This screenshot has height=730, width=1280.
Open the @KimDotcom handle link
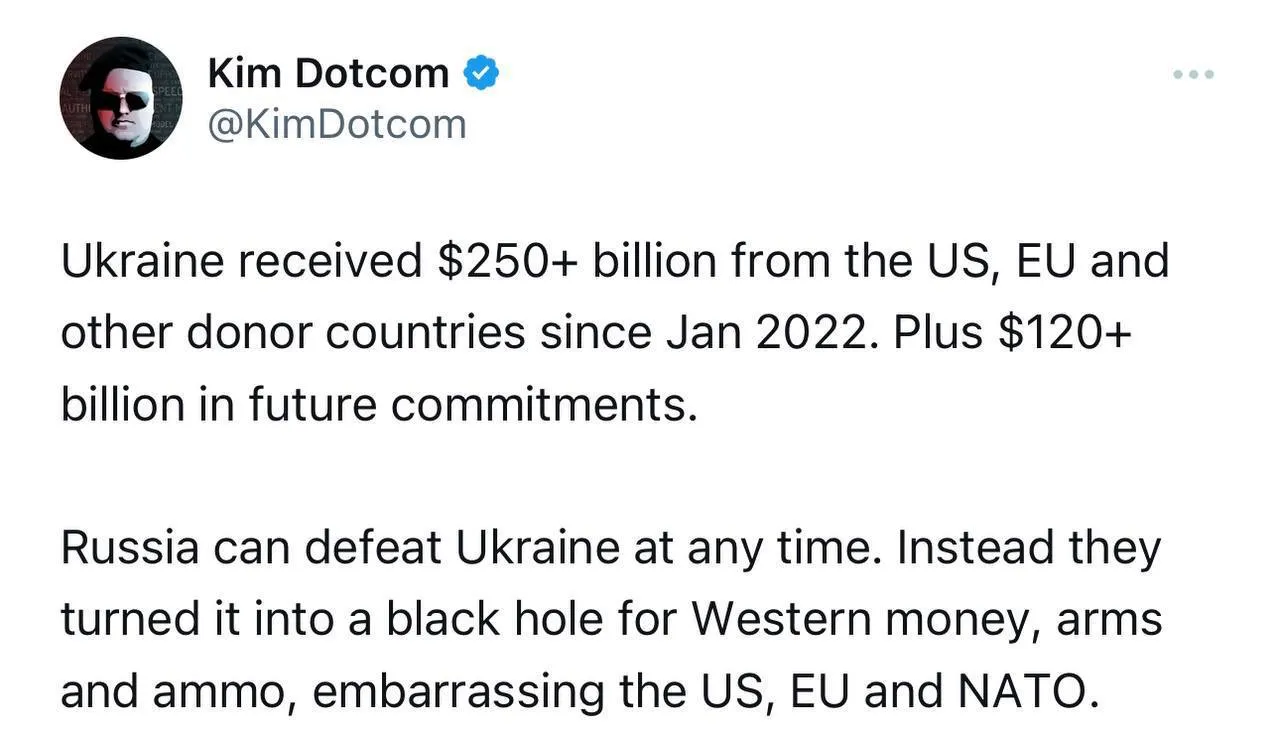[x=336, y=124]
